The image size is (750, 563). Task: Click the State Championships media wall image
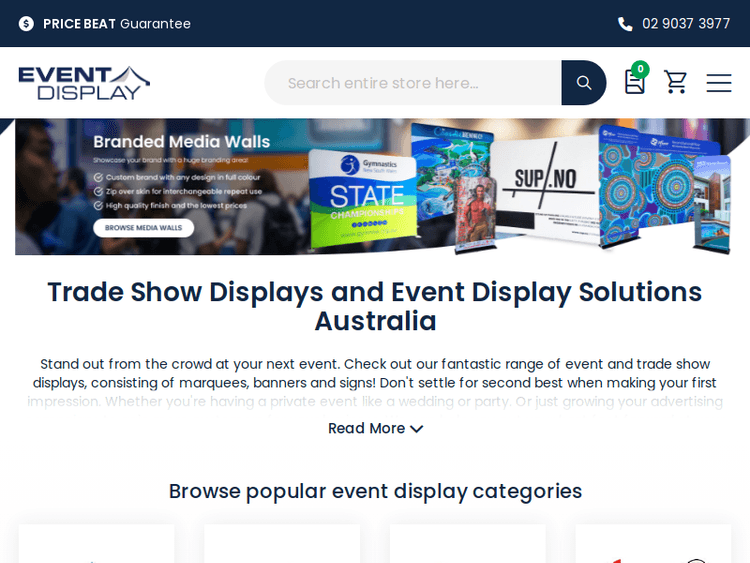363,199
